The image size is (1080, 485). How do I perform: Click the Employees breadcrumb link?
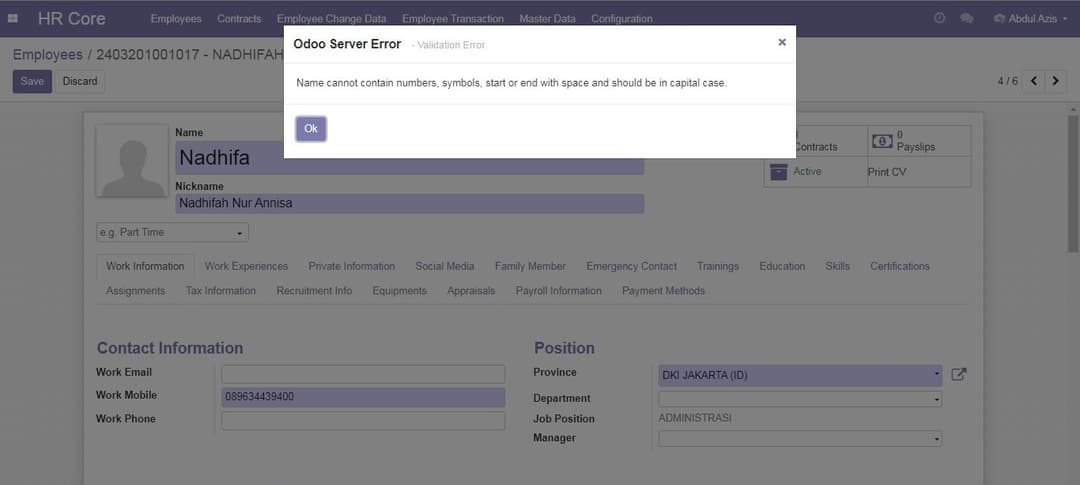point(48,54)
